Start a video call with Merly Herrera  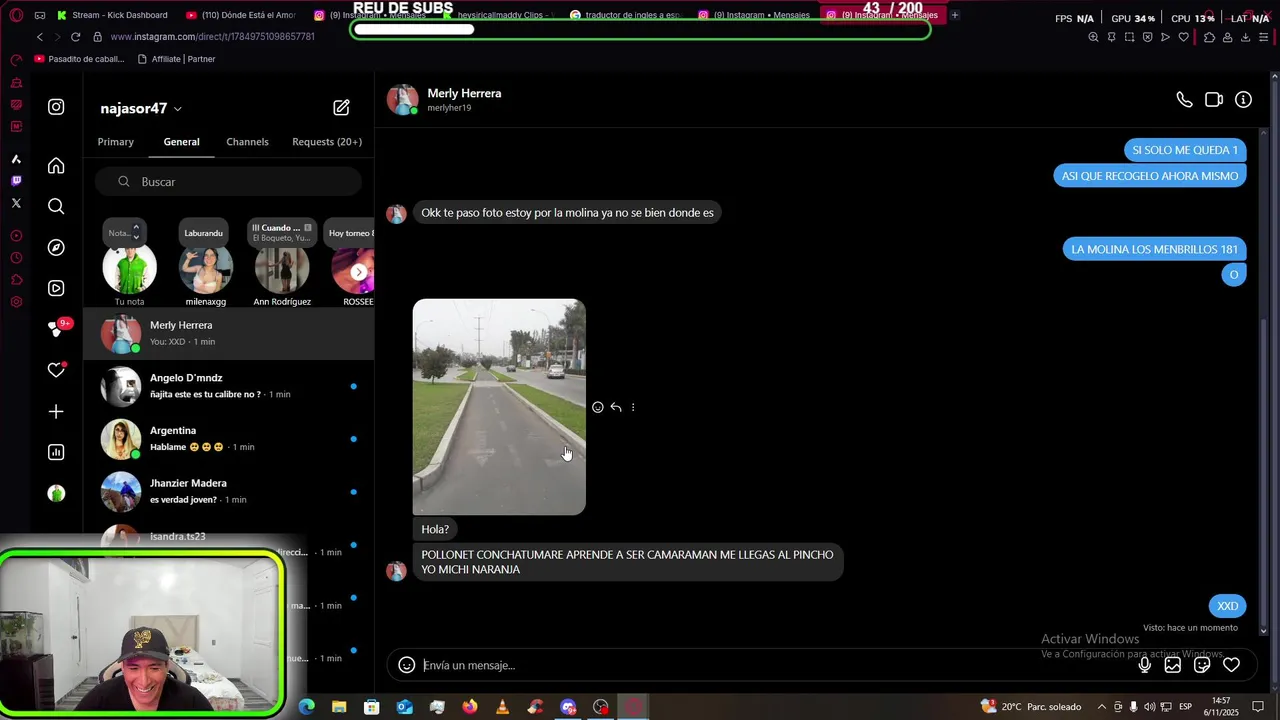click(x=1214, y=100)
